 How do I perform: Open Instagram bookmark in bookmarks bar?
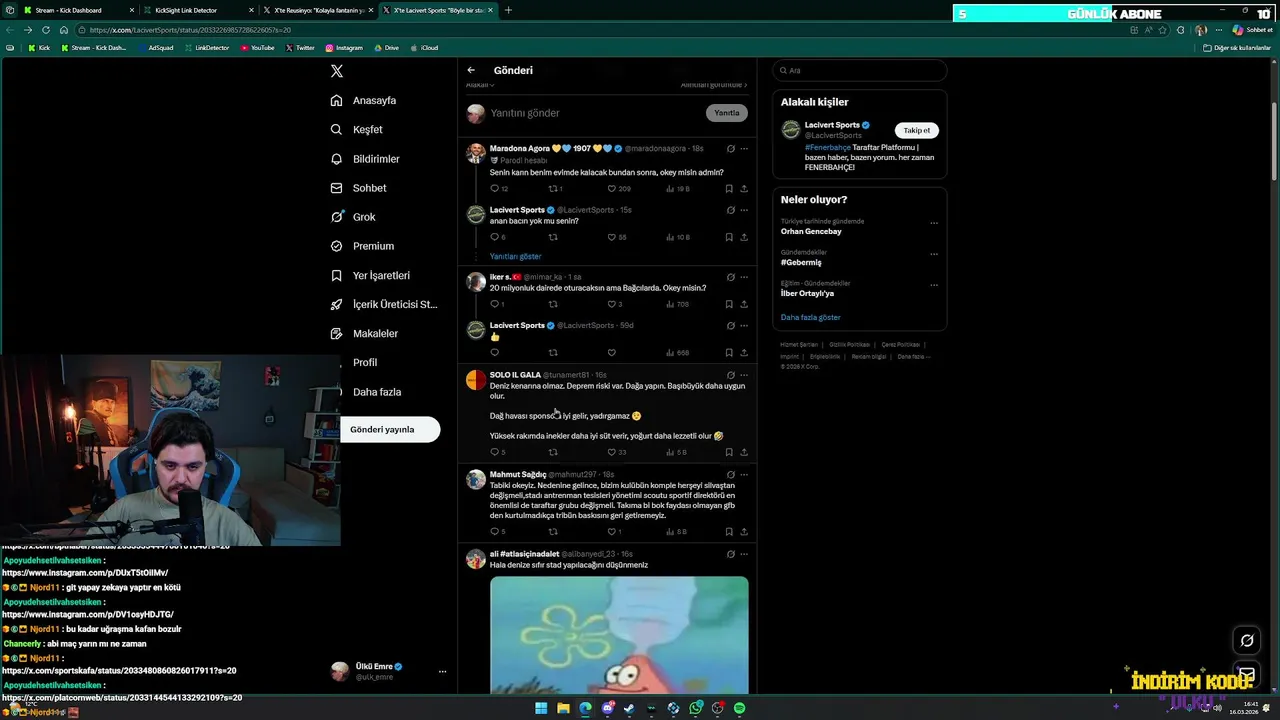tap(344, 47)
